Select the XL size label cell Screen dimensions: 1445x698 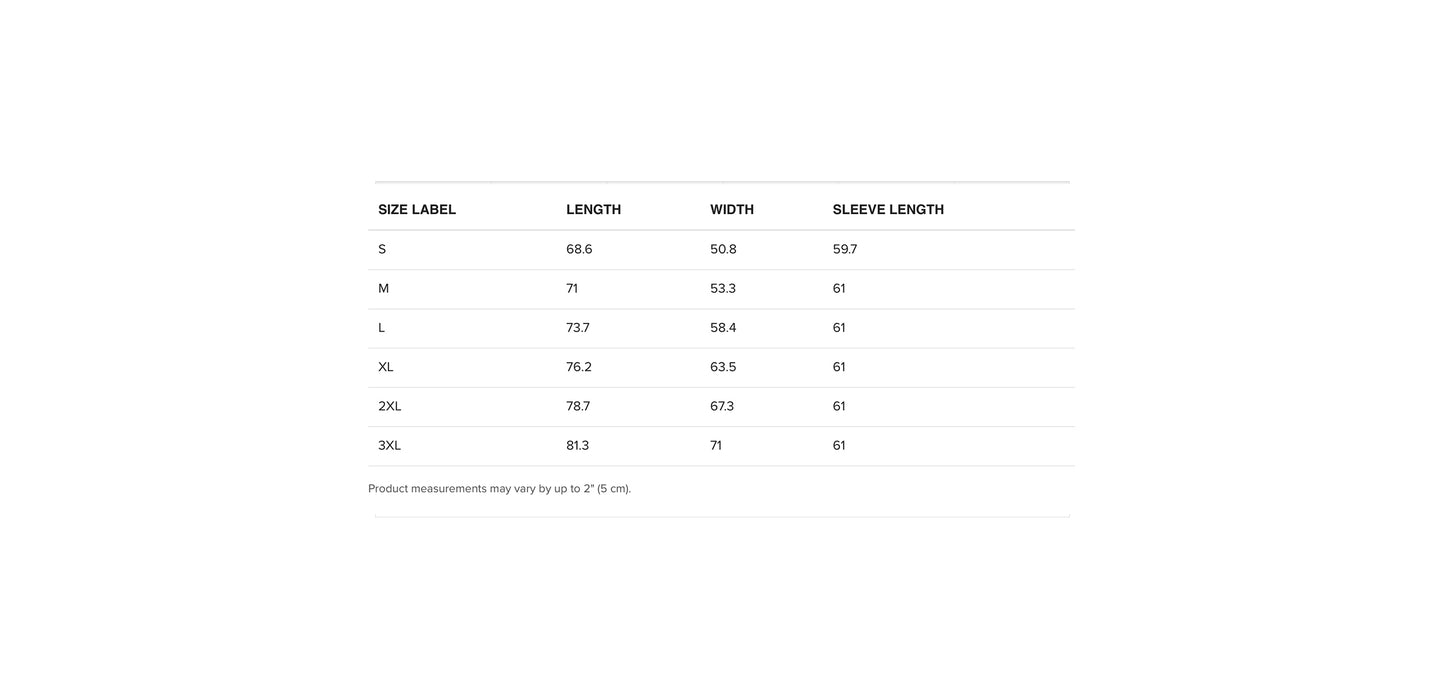click(x=386, y=367)
